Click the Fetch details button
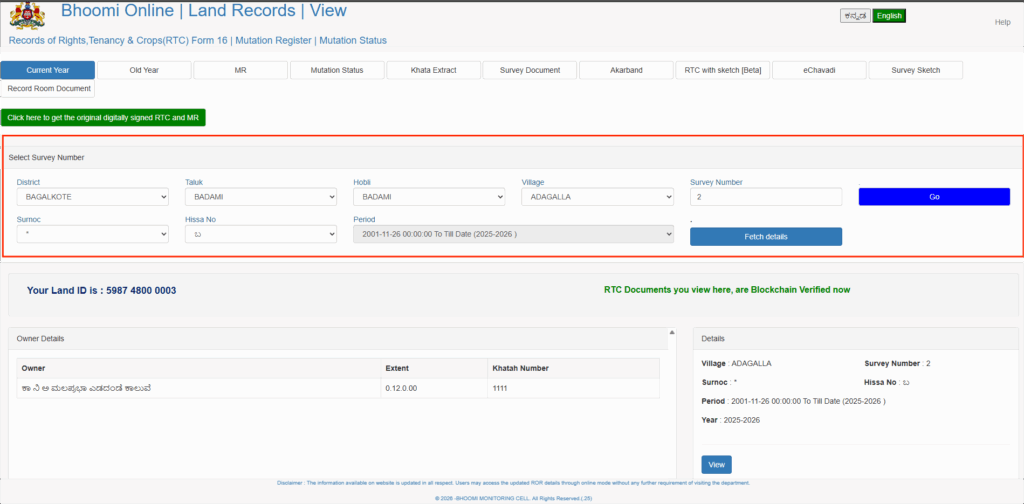Image resolution: width=1024 pixels, height=504 pixels. coord(766,236)
